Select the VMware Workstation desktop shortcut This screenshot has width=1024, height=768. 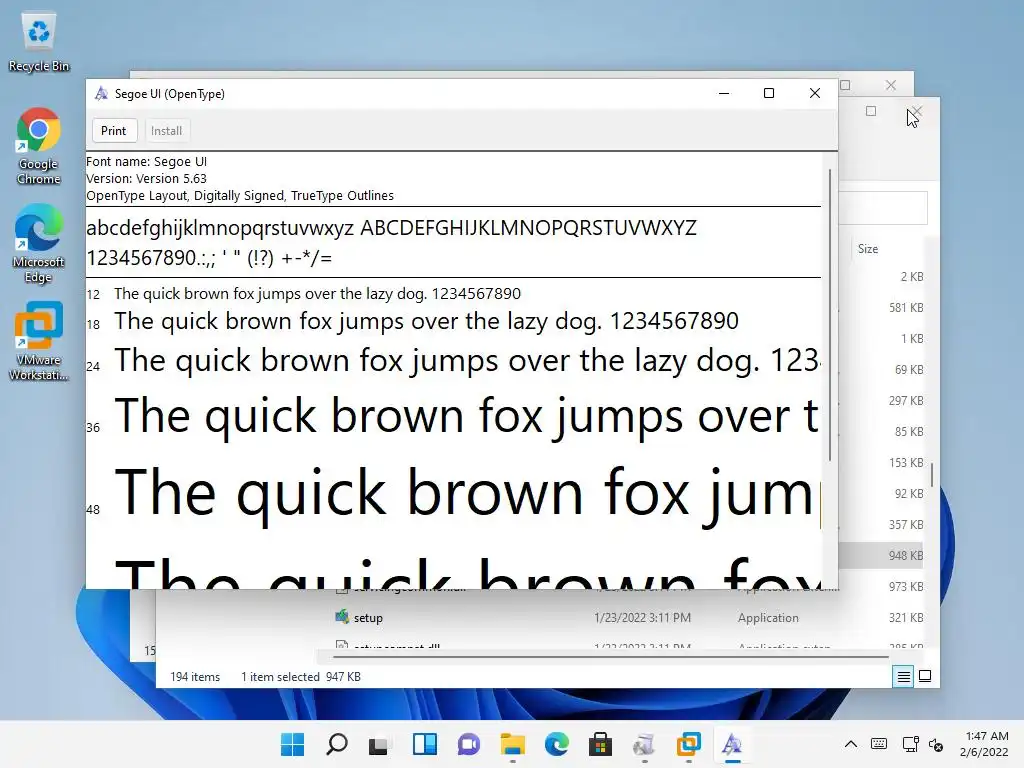[39, 341]
